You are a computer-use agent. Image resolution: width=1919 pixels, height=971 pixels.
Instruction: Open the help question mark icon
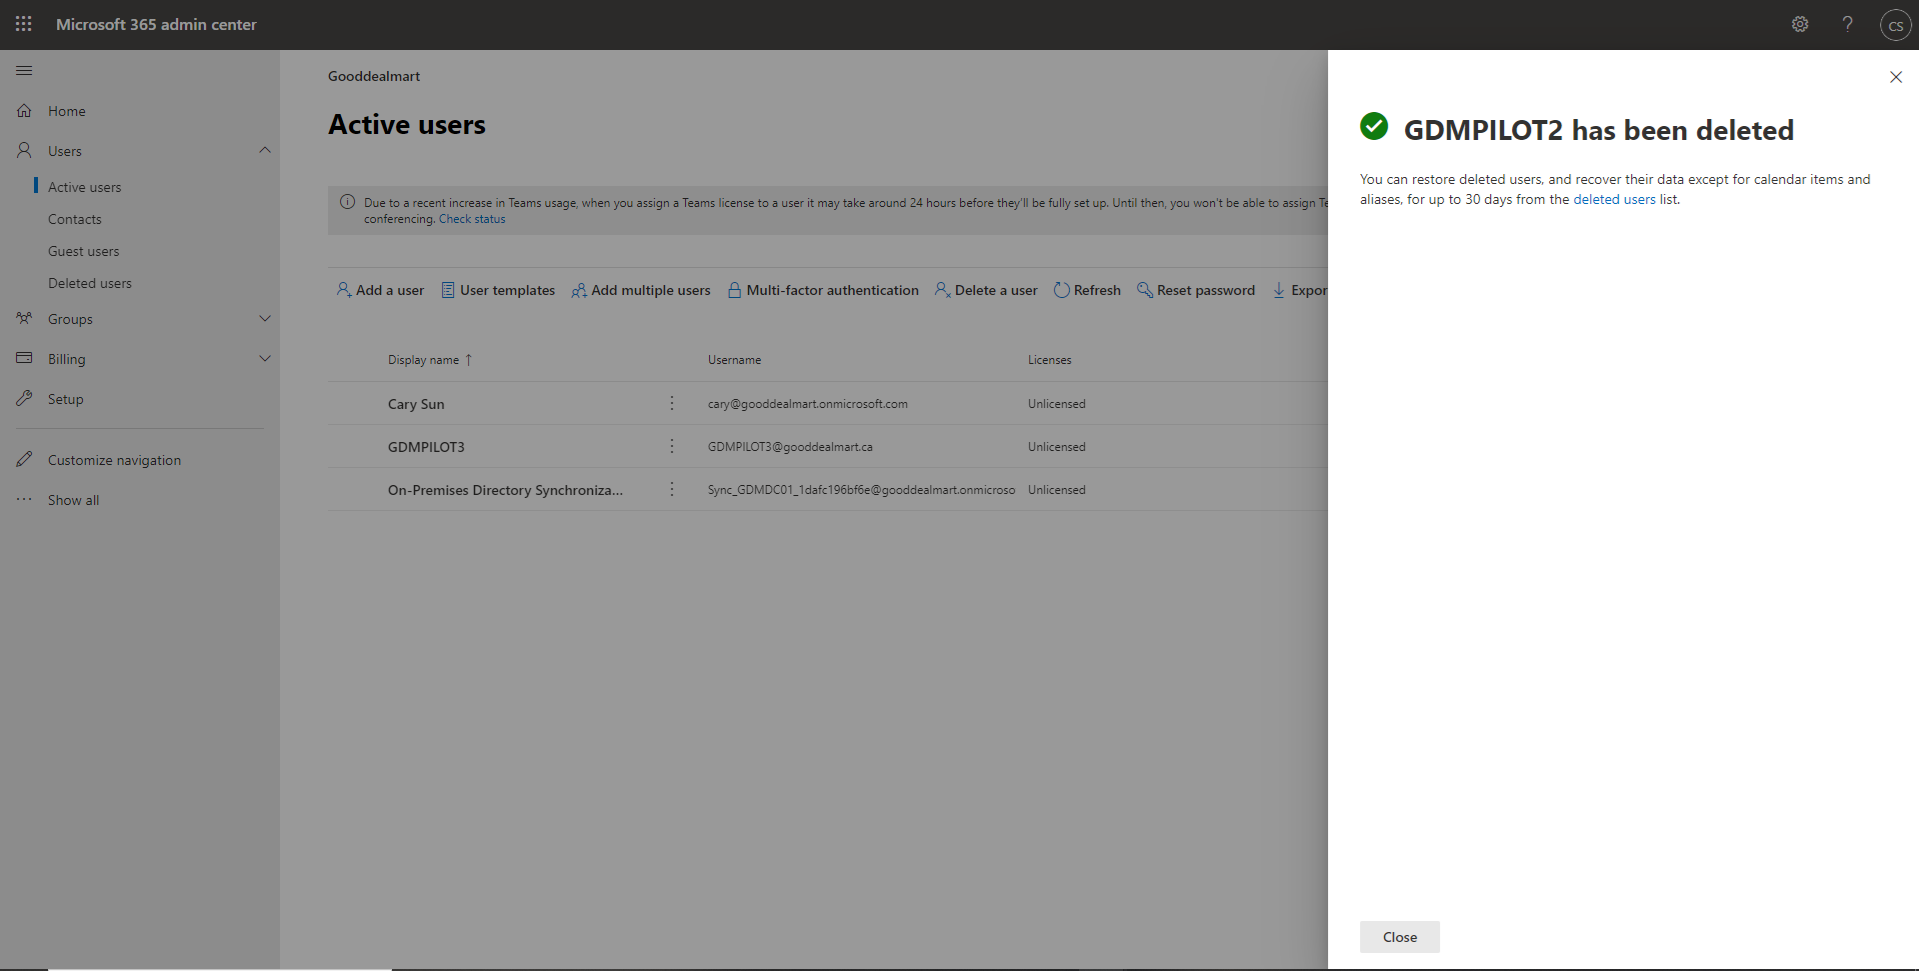click(x=1848, y=24)
